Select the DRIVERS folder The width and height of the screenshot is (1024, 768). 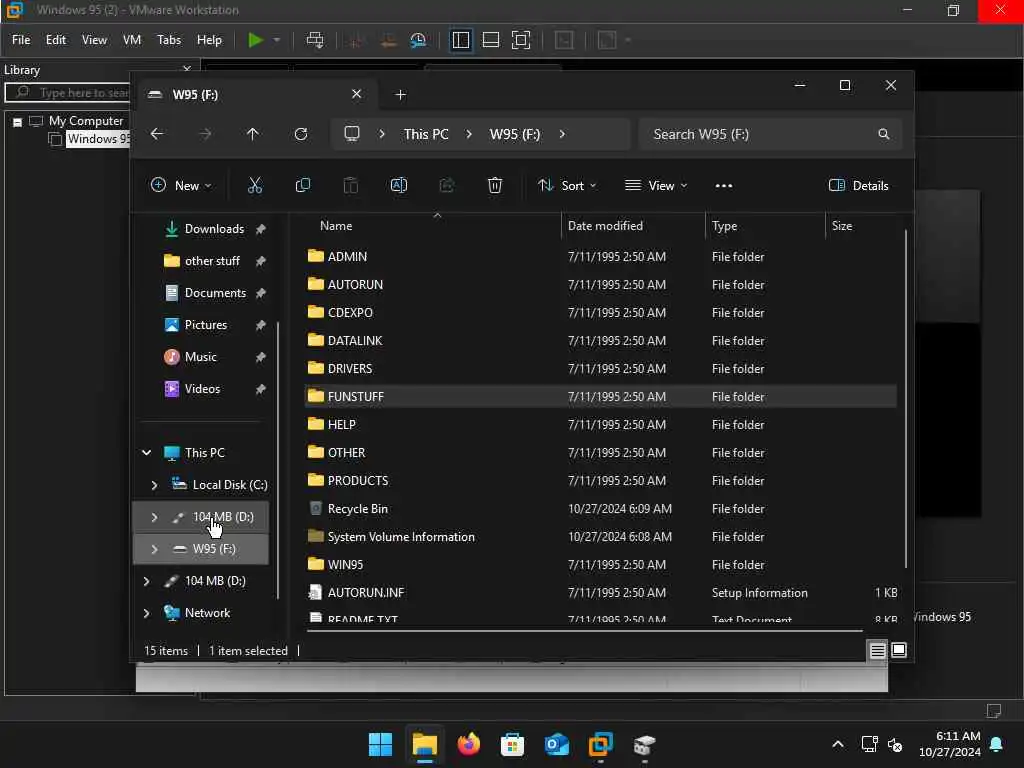pyautogui.click(x=600, y=368)
